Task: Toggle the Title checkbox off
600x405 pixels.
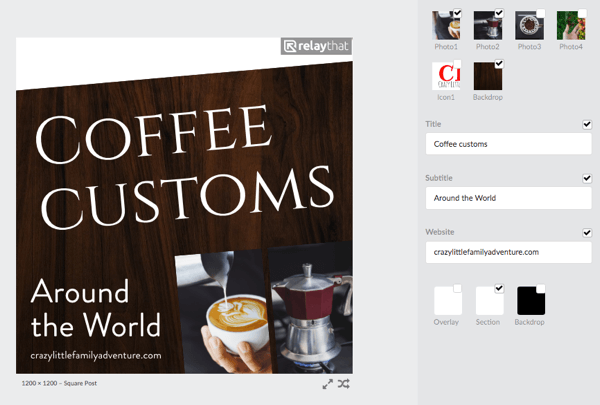Action: click(x=587, y=124)
